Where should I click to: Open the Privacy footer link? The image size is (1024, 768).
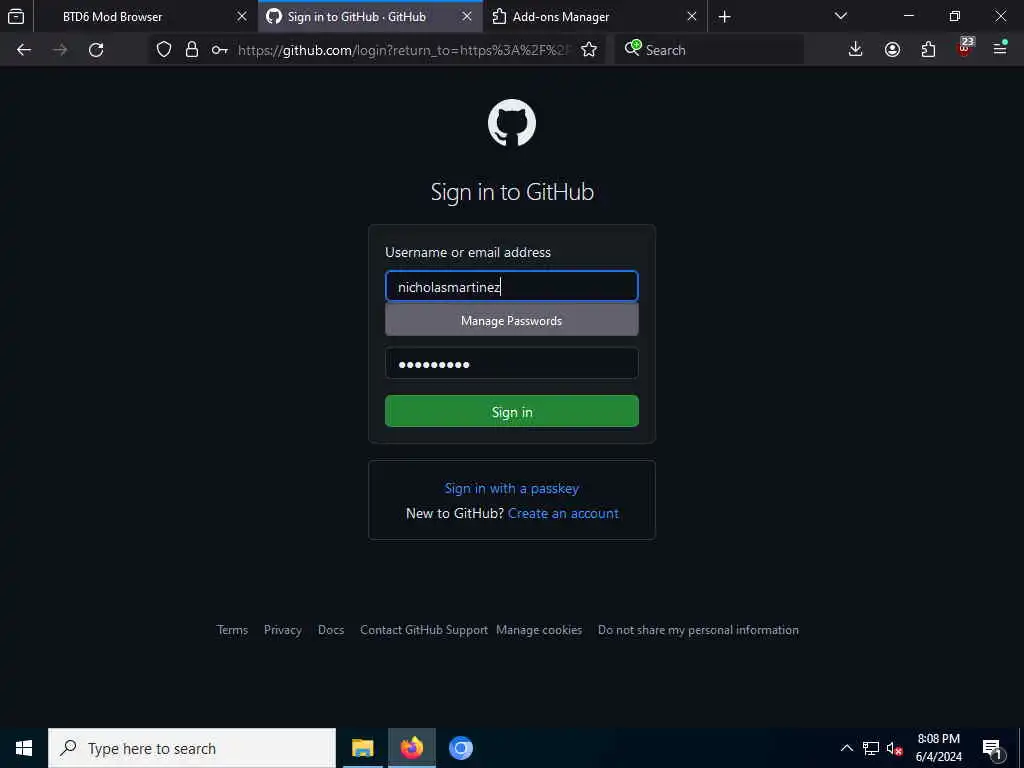tap(283, 630)
